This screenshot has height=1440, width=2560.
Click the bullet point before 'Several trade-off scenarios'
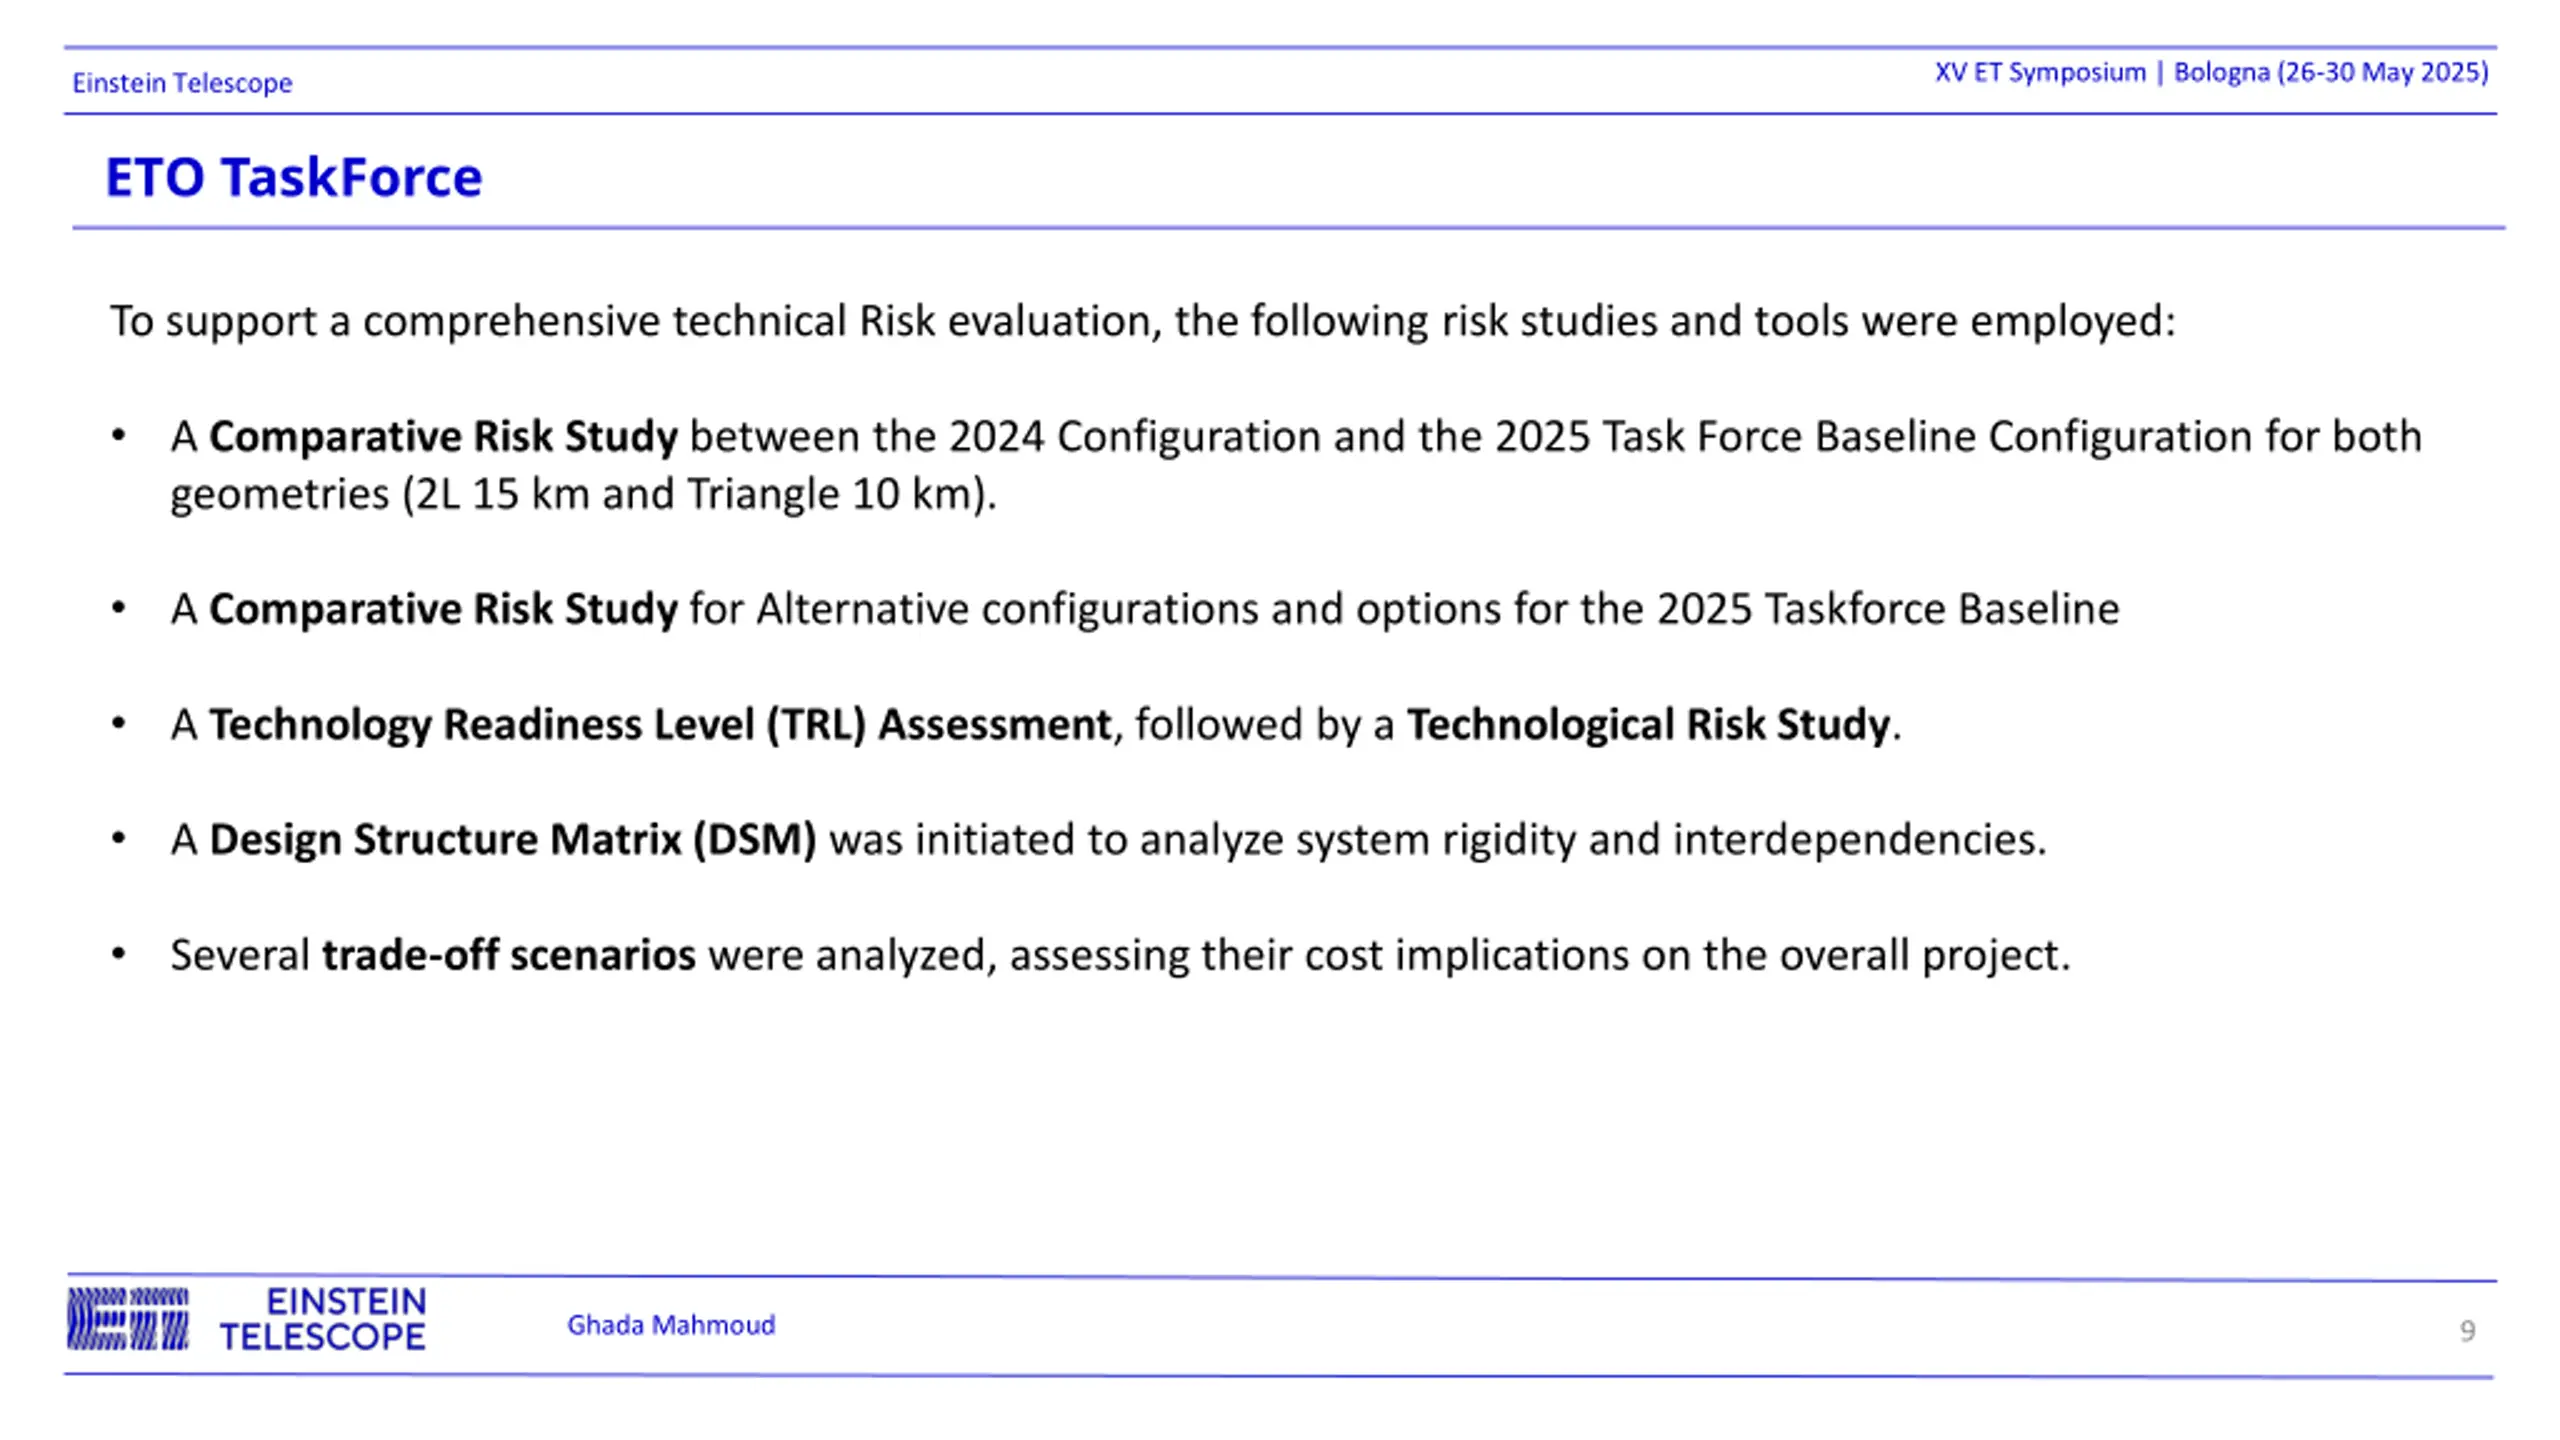click(x=119, y=954)
